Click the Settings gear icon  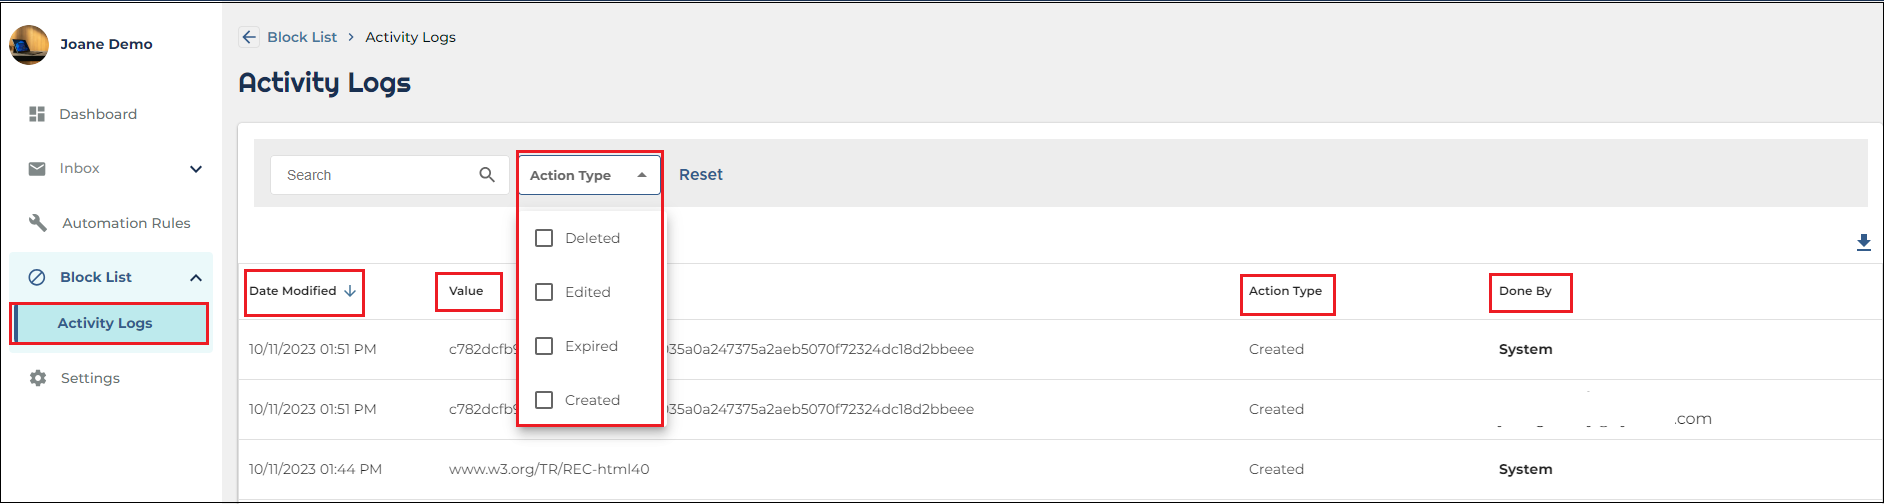pos(38,378)
